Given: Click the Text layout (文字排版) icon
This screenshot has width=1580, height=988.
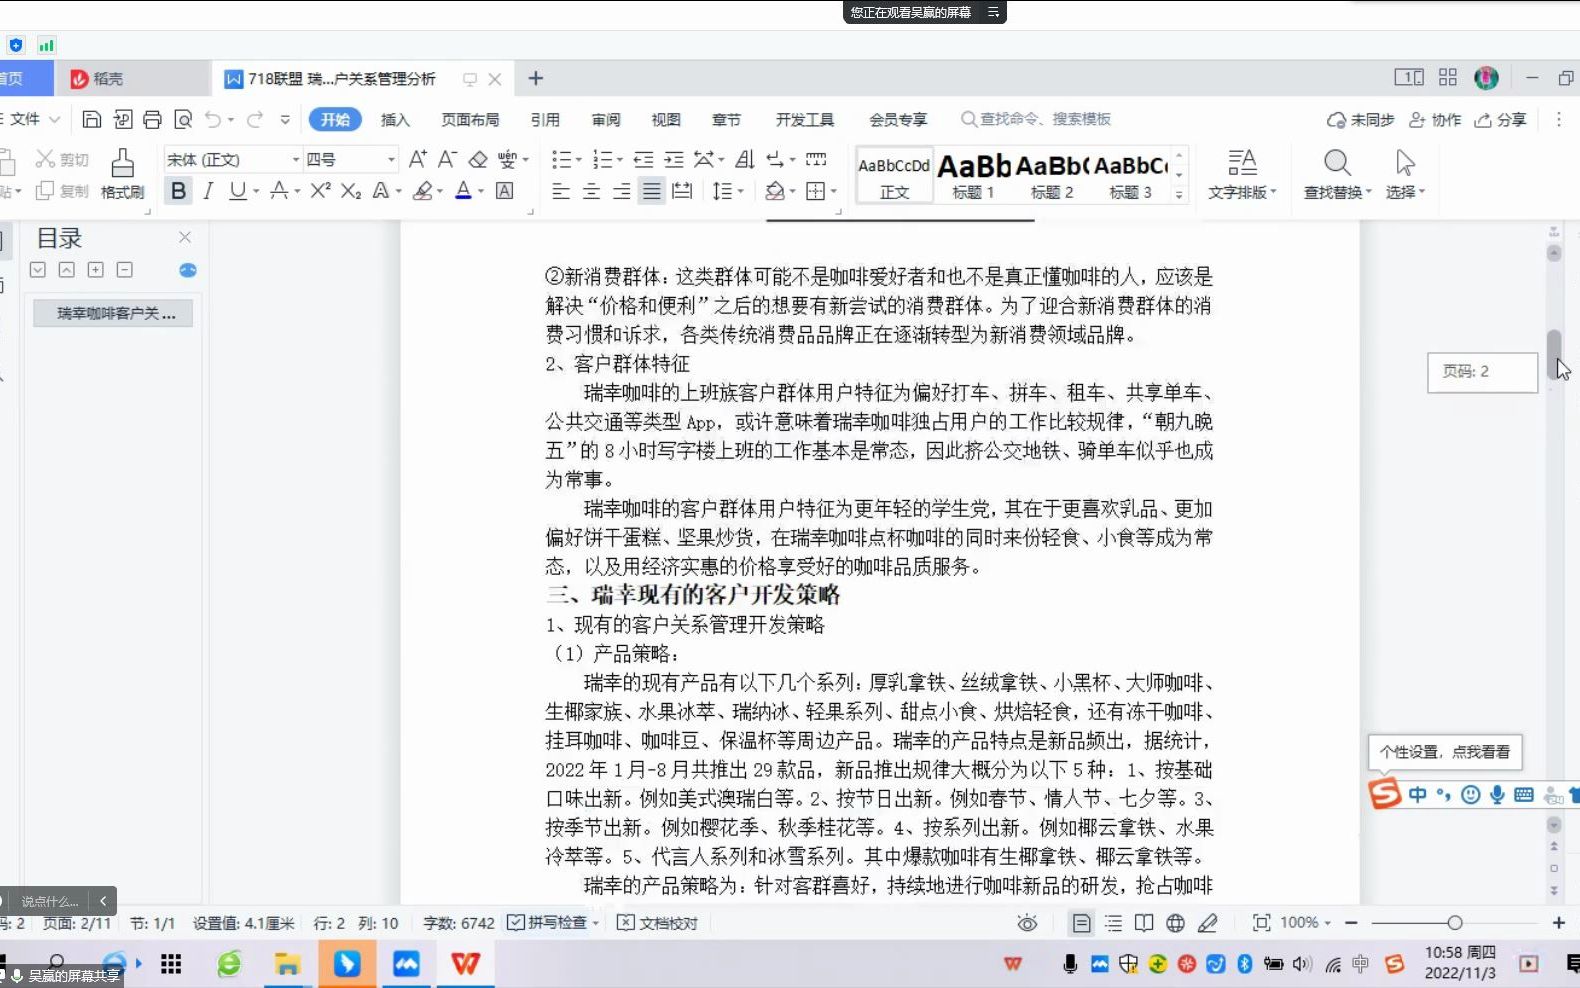Looking at the screenshot, I should pos(1242,175).
